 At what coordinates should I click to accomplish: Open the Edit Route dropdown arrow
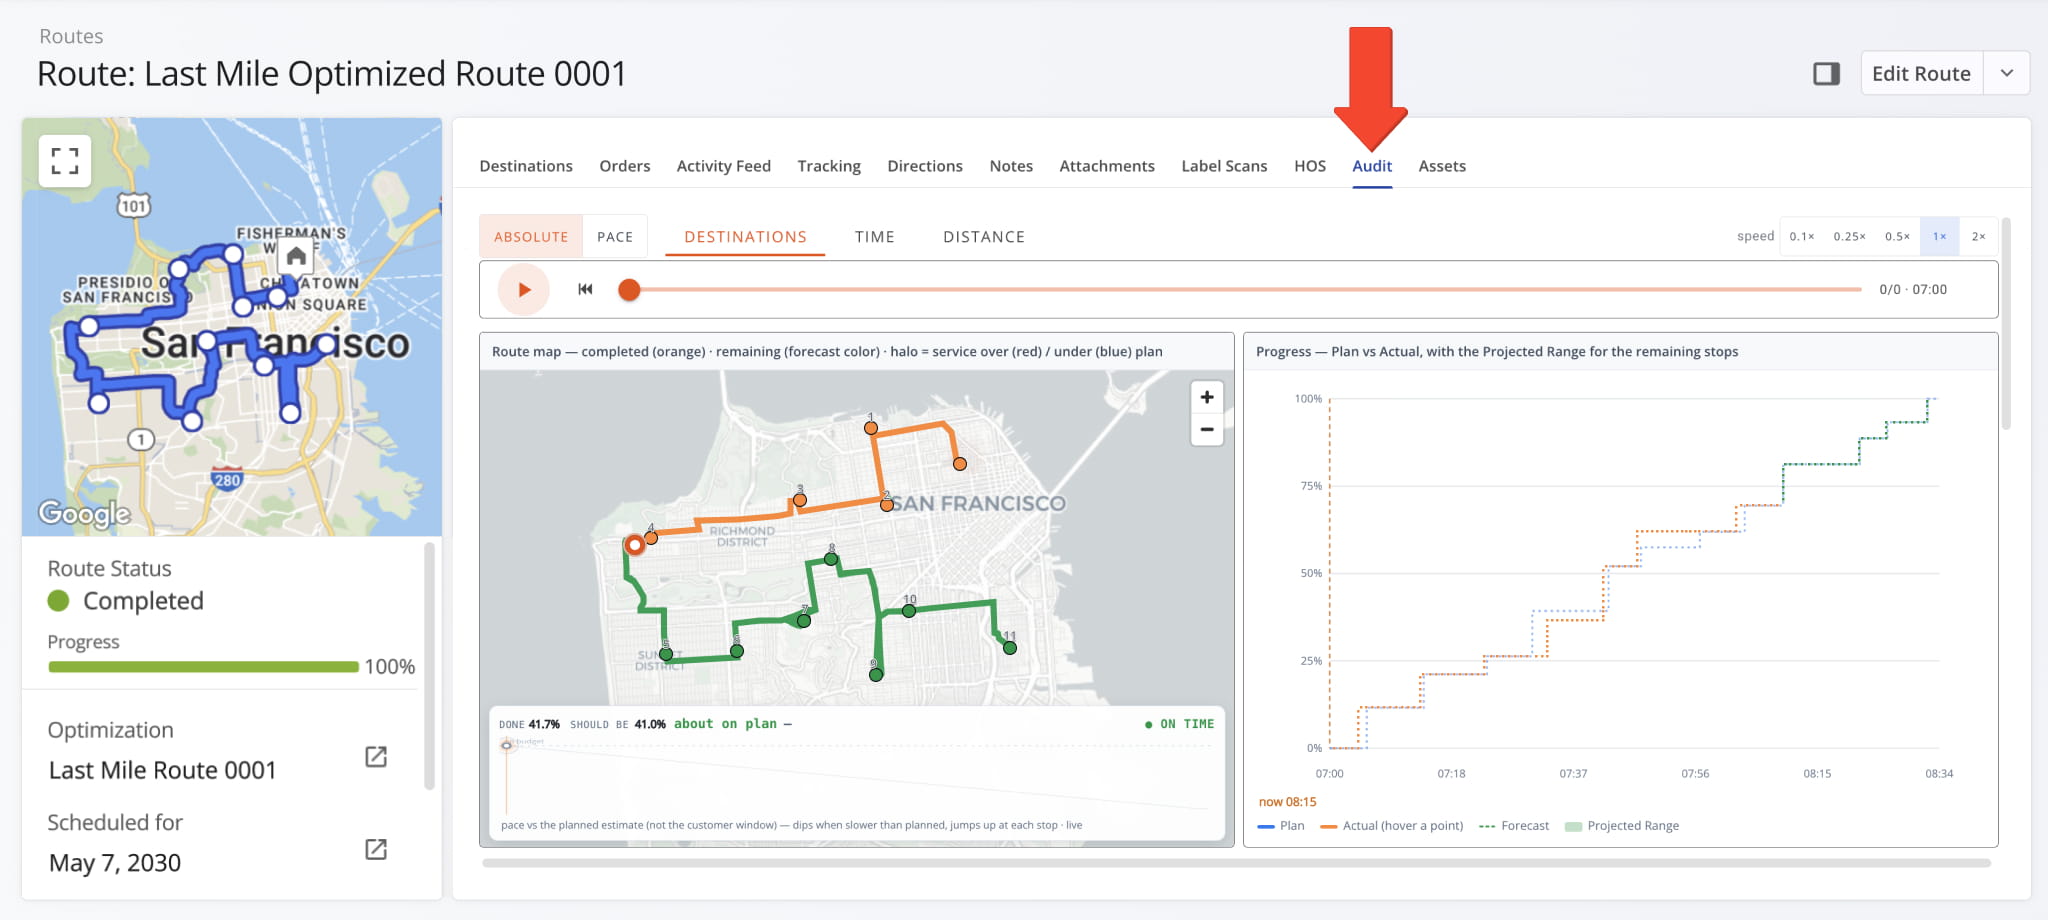(x=2006, y=74)
